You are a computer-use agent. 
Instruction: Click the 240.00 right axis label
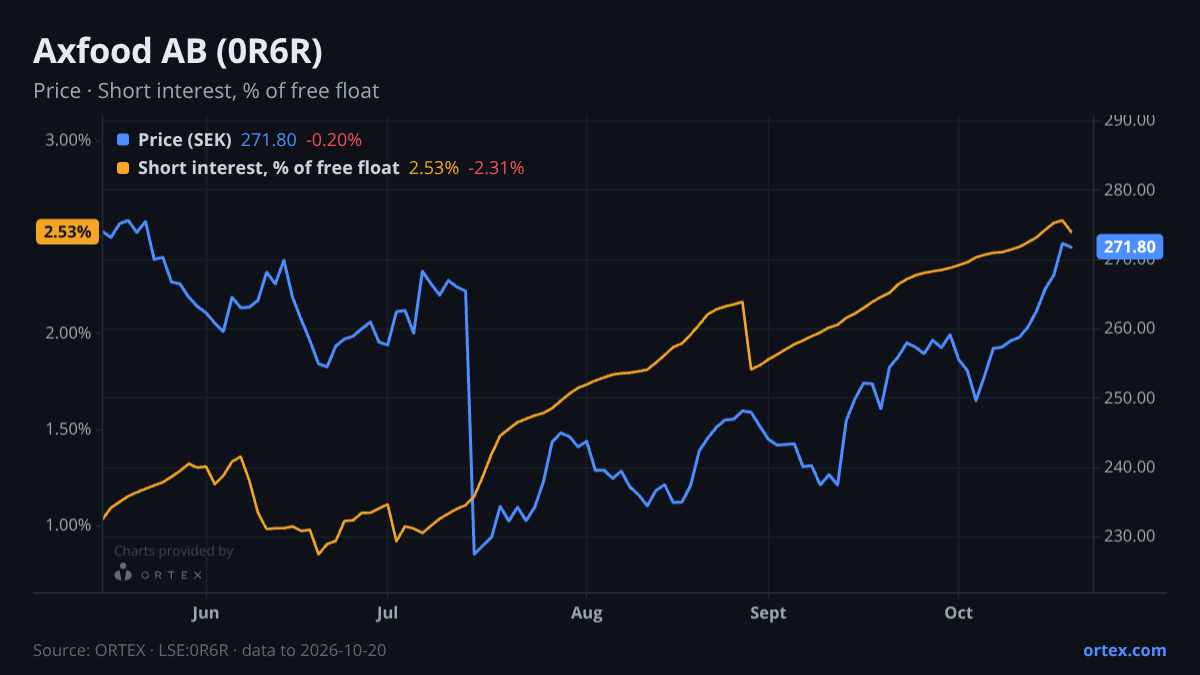pos(1130,467)
